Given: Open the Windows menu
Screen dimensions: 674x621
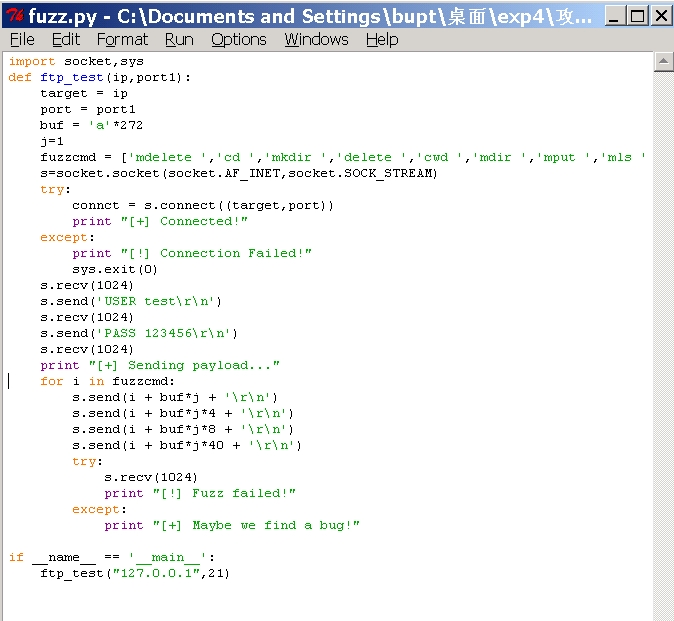Looking at the screenshot, I should (x=315, y=39).
